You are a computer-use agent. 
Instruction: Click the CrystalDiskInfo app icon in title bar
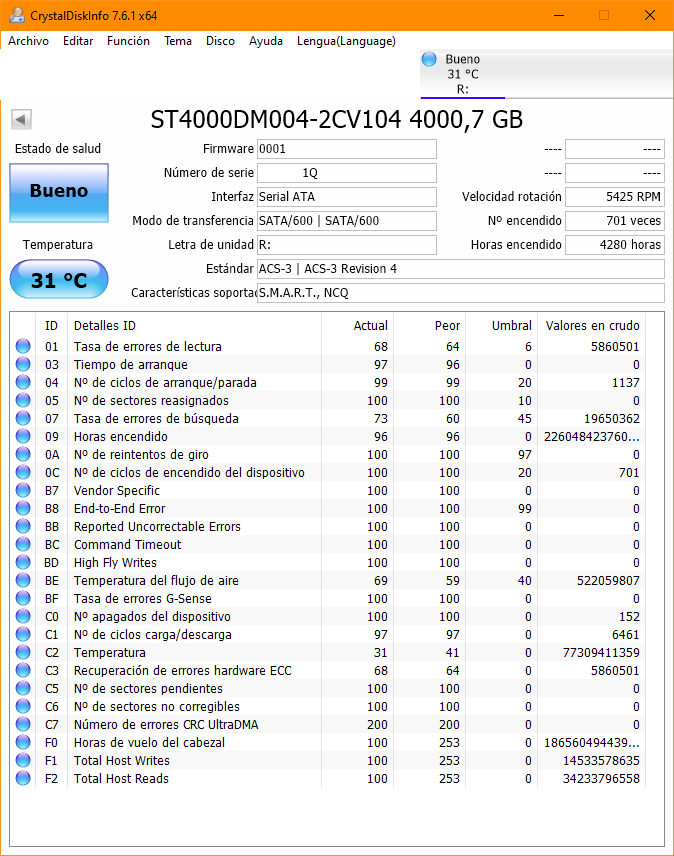pyautogui.click(x=17, y=15)
